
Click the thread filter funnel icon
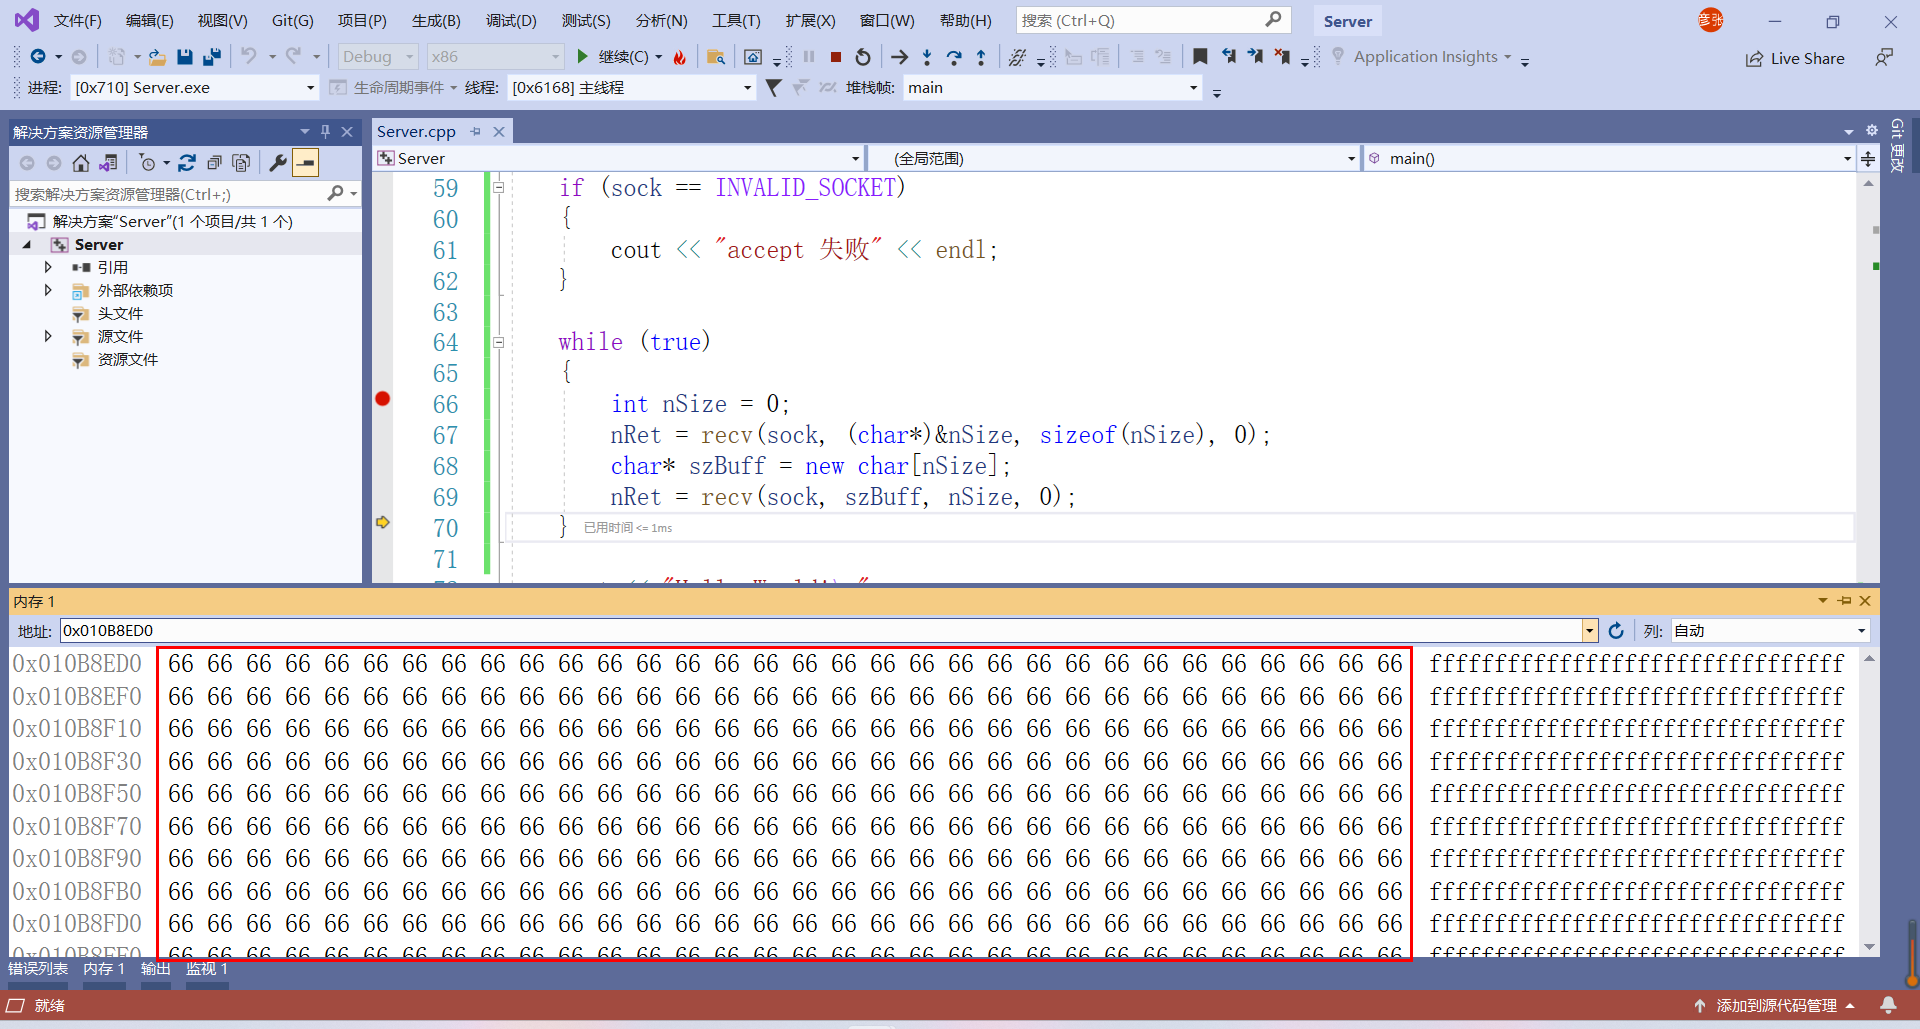pos(773,88)
